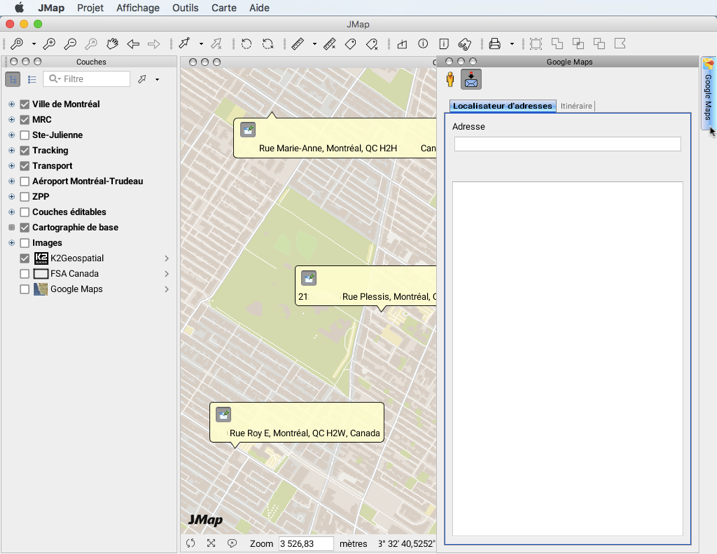Viewport: 717px width, 554px height.
Task: Expand the Transport layer group
Action: pyautogui.click(x=12, y=166)
